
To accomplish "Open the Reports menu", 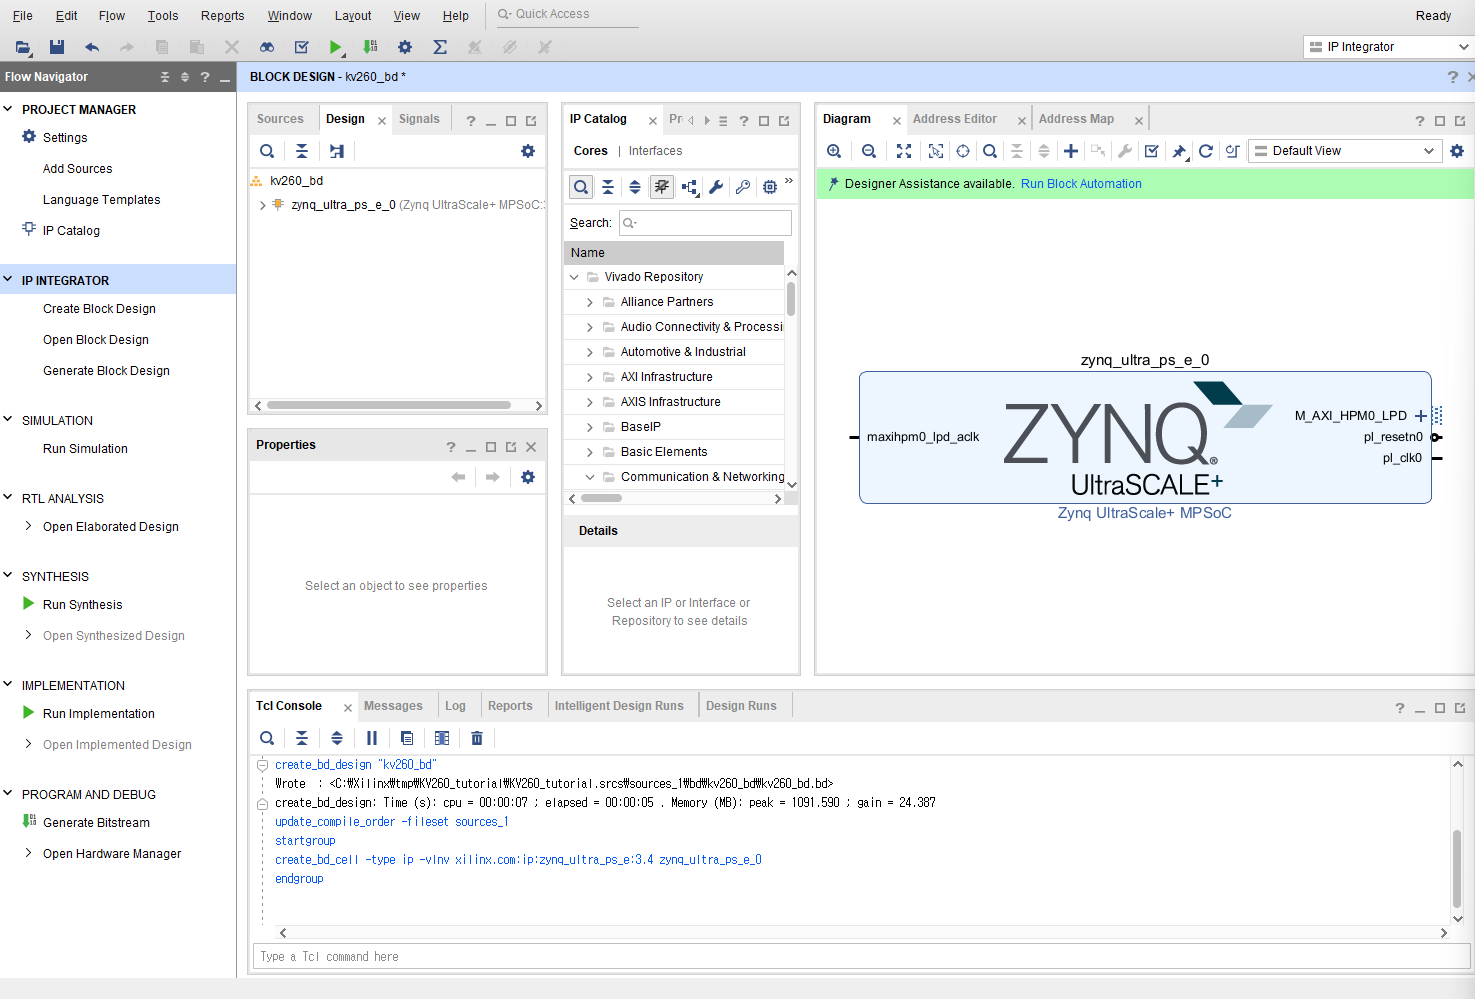I will tap(222, 16).
